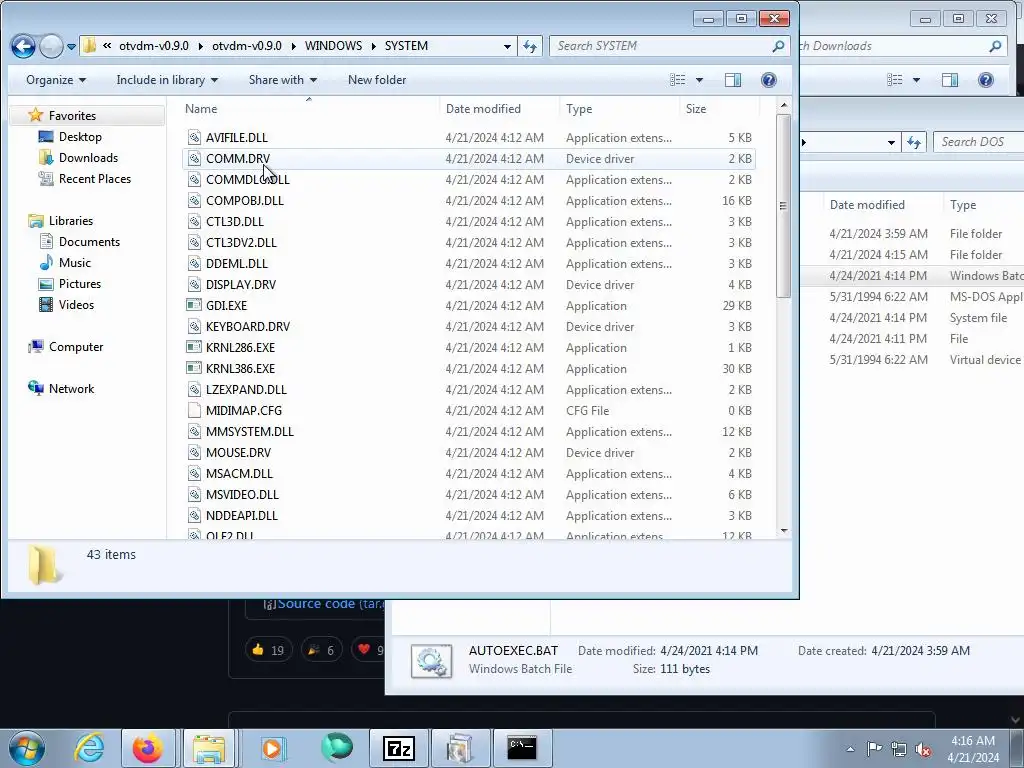Select the GDI.EXE application icon
The width and height of the screenshot is (1024, 768).
[x=194, y=306]
